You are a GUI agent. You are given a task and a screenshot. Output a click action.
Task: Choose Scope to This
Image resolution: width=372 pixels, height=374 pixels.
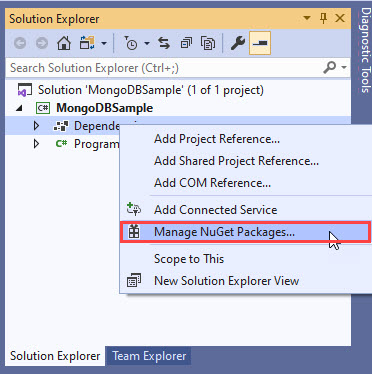point(189,259)
